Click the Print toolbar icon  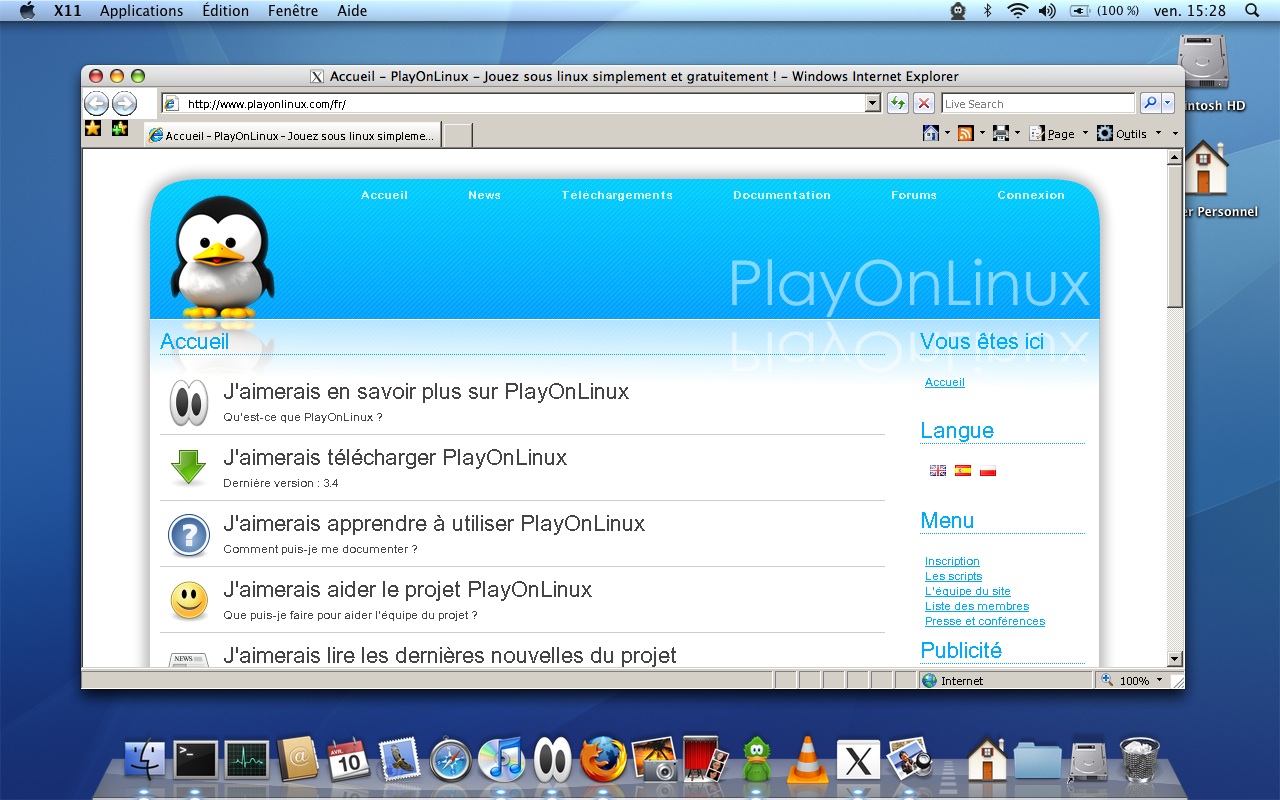tap(1000, 133)
